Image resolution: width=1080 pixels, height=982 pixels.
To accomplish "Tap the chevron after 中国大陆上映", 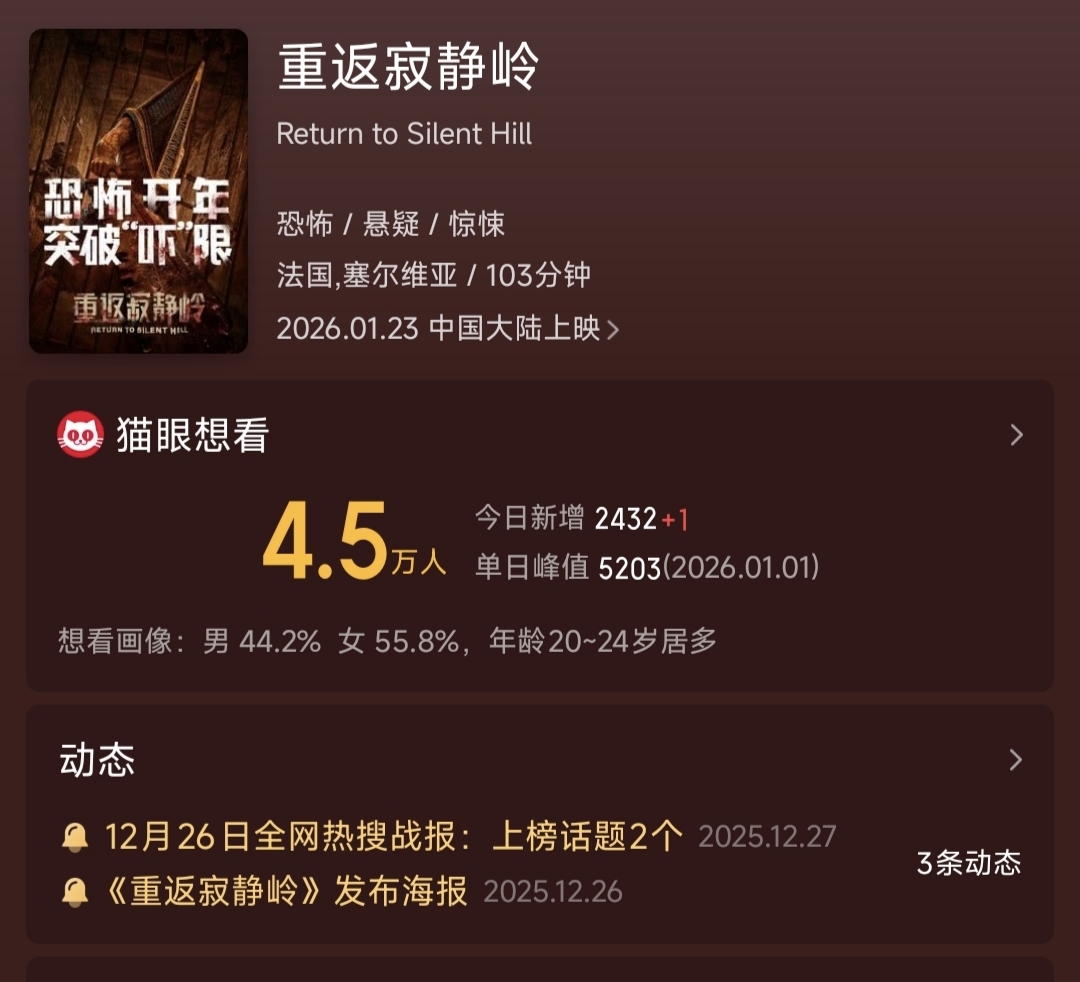I will click(612, 330).
